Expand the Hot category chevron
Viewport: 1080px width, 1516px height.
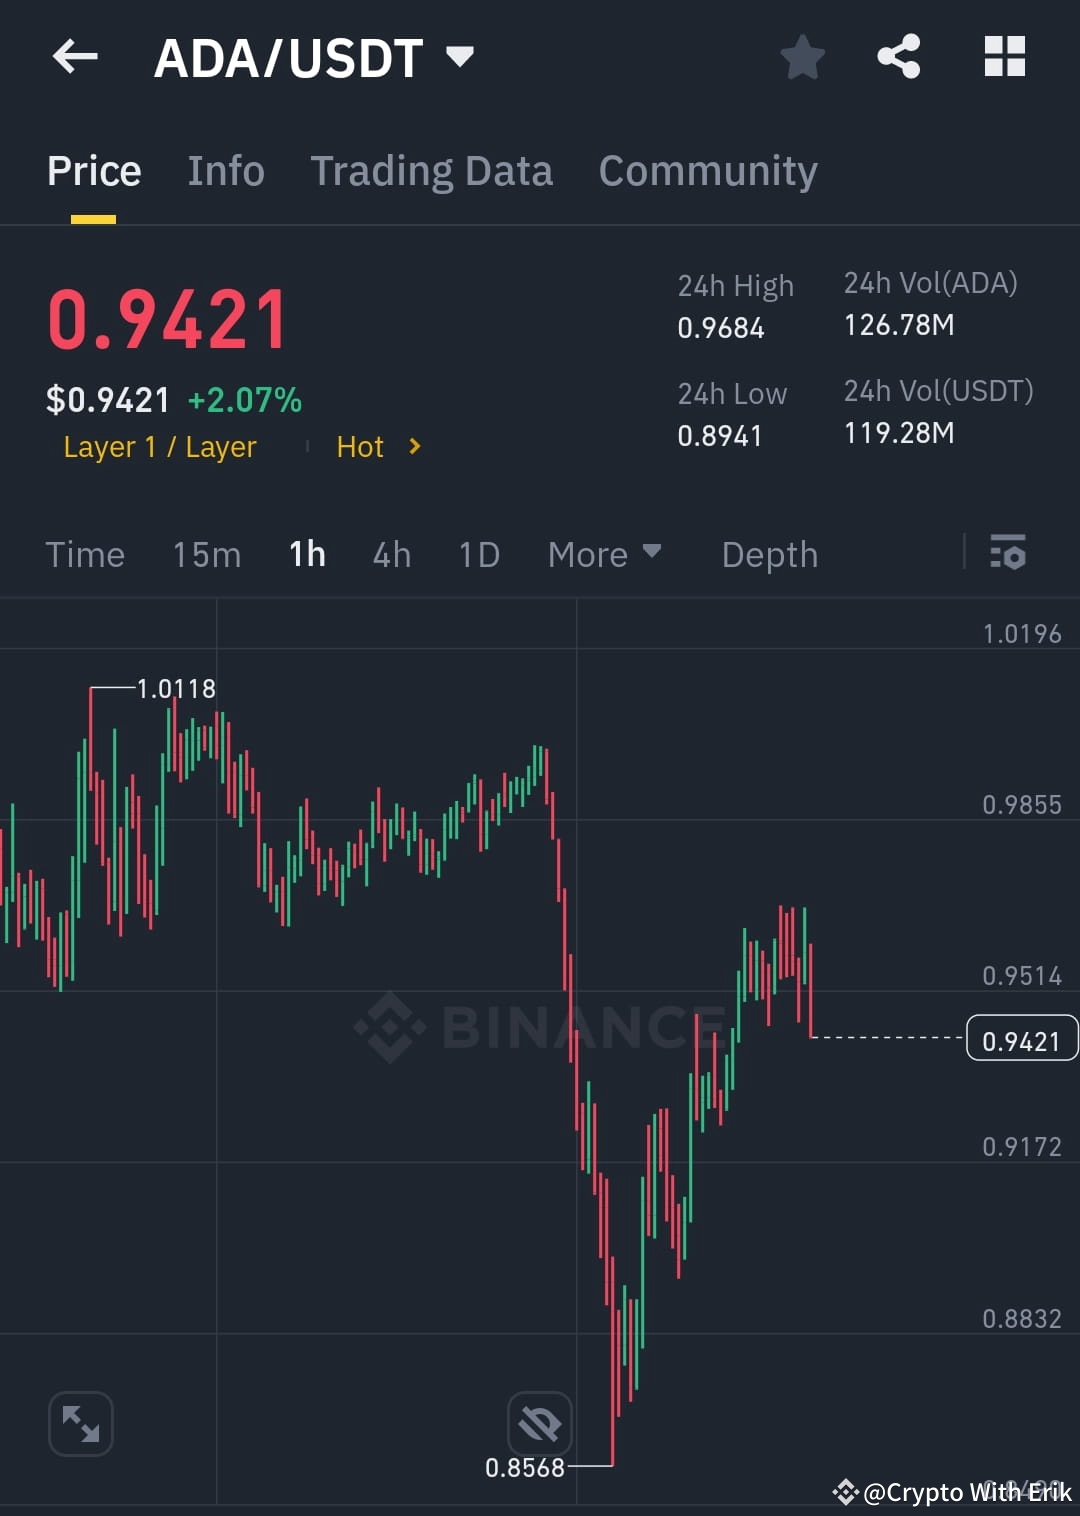(x=413, y=447)
